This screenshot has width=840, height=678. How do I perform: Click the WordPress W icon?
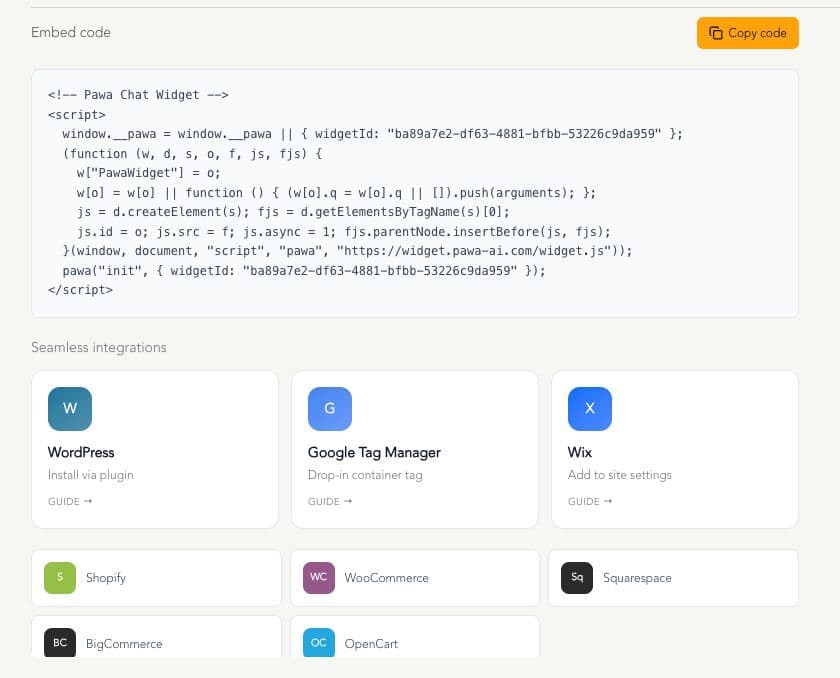pos(70,409)
